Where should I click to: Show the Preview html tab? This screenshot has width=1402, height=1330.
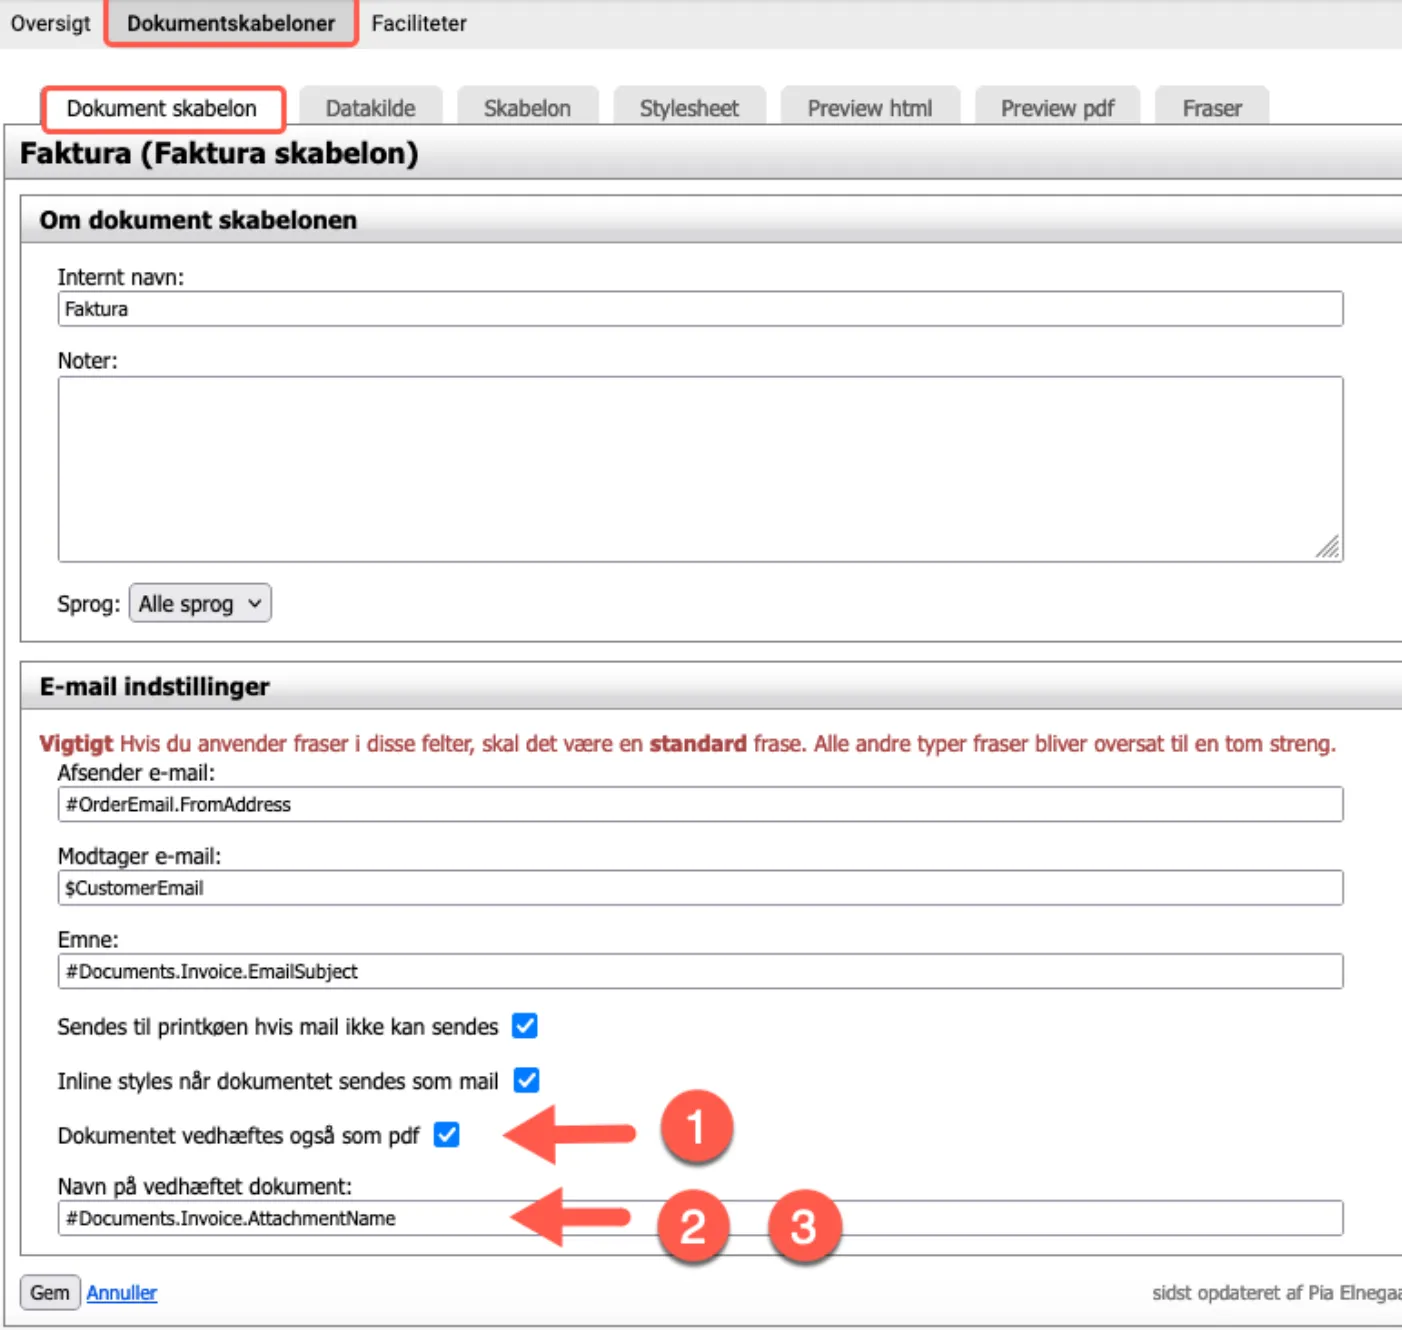click(x=869, y=108)
